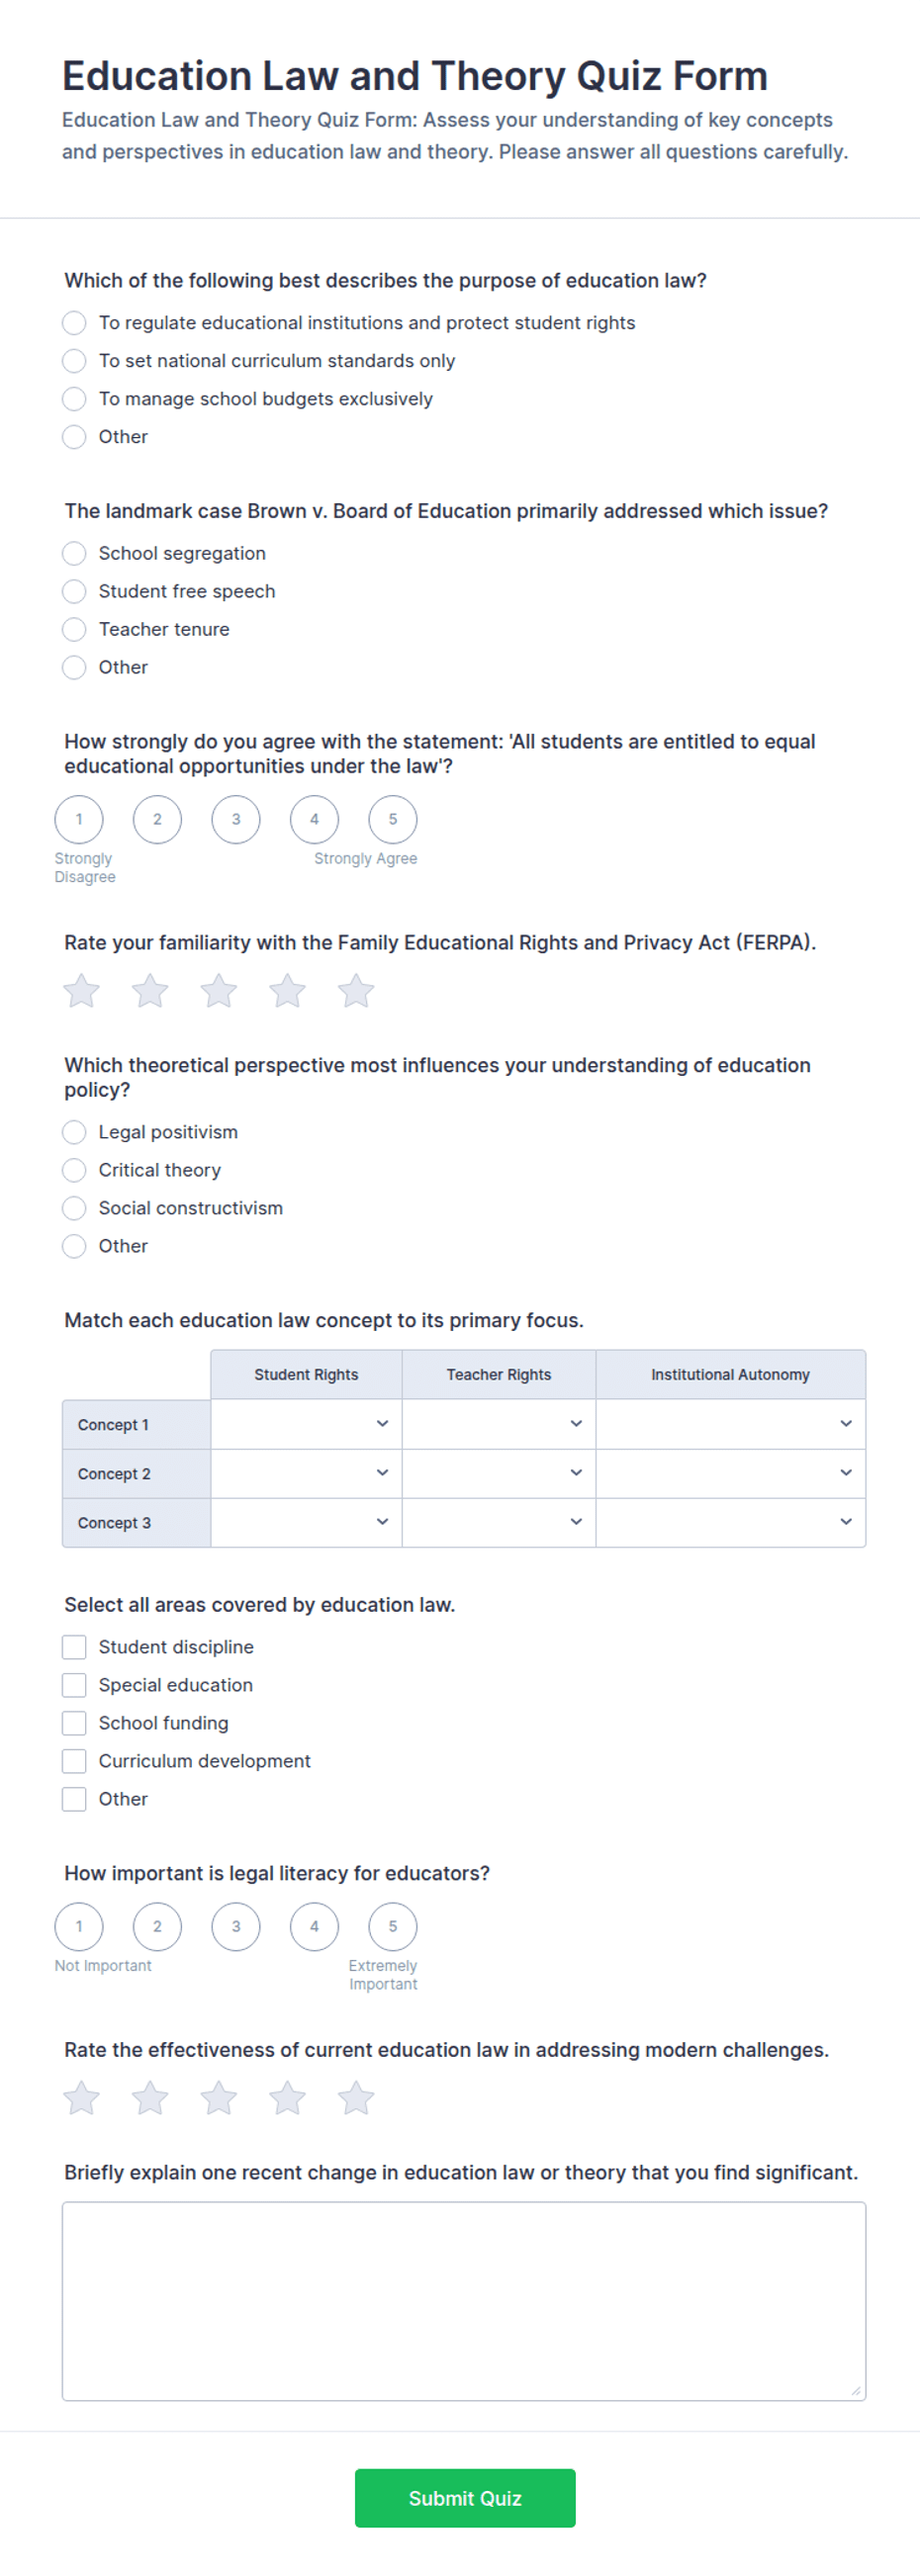Screen dimensions: 920x2576
Task: Check the 'Special education' checkbox
Action: 74,1685
